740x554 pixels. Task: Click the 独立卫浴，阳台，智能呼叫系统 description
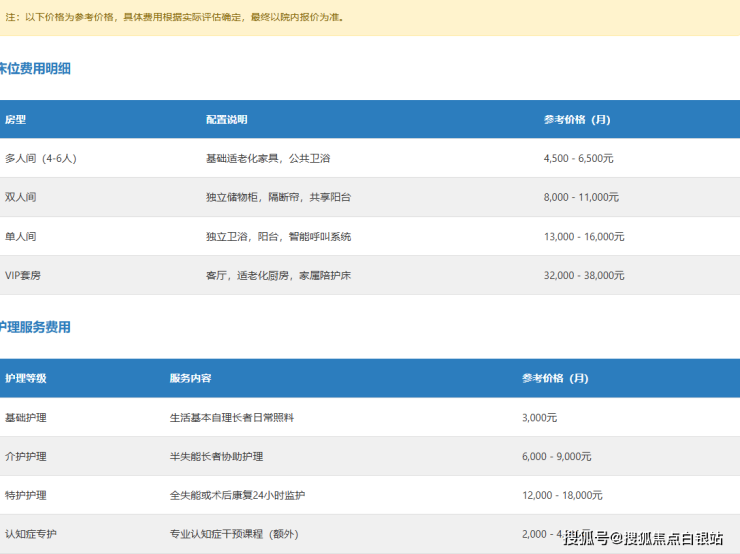[x=278, y=236]
